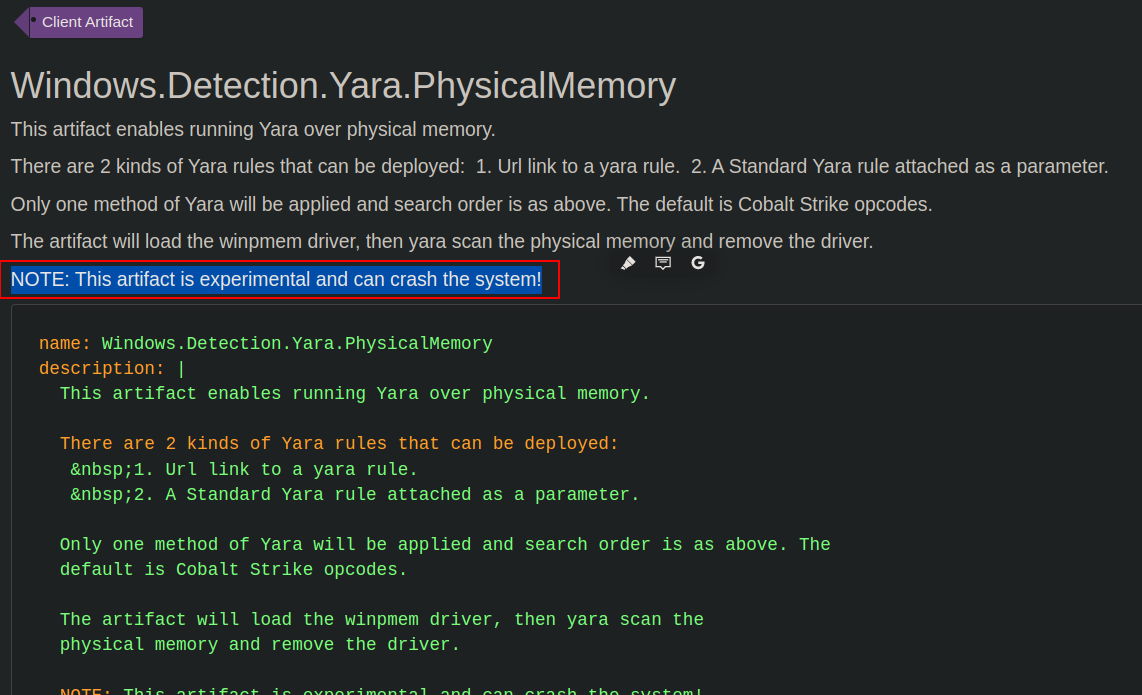Viewport: 1142px width, 695px height.
Task: Click the pipe character after description
Action: point(181,369)
